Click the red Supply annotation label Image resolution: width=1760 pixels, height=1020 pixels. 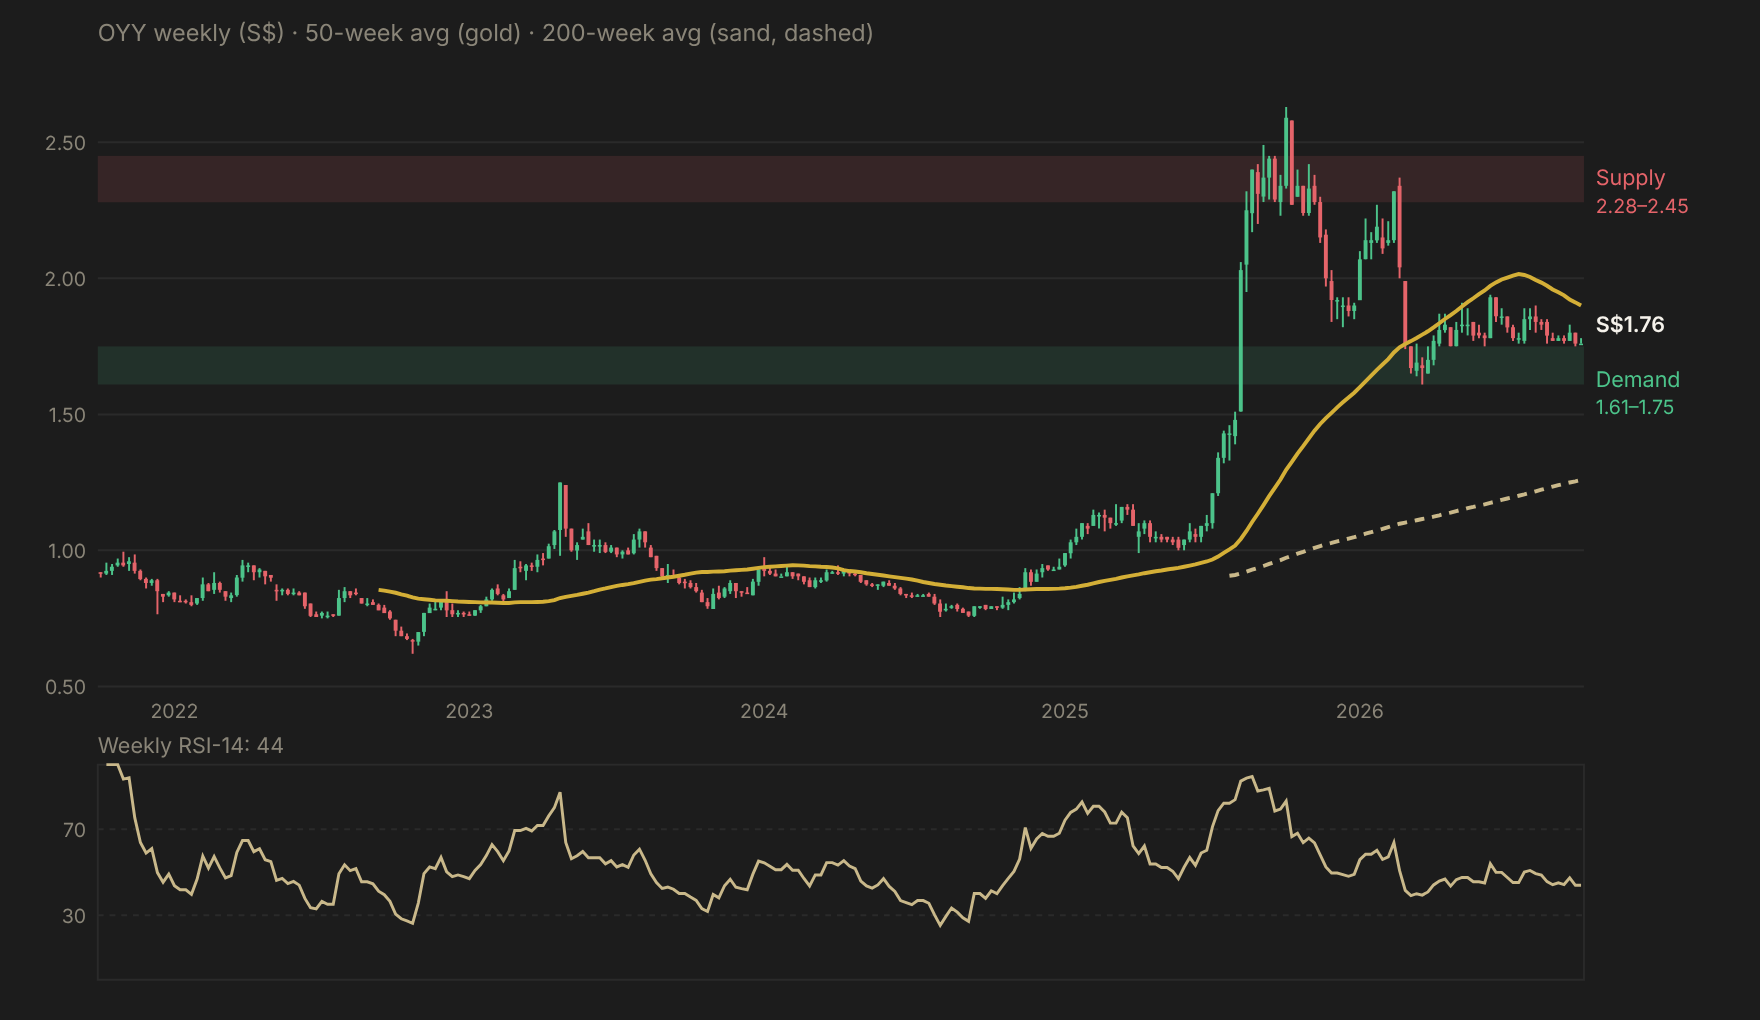tap(1630, 178)
